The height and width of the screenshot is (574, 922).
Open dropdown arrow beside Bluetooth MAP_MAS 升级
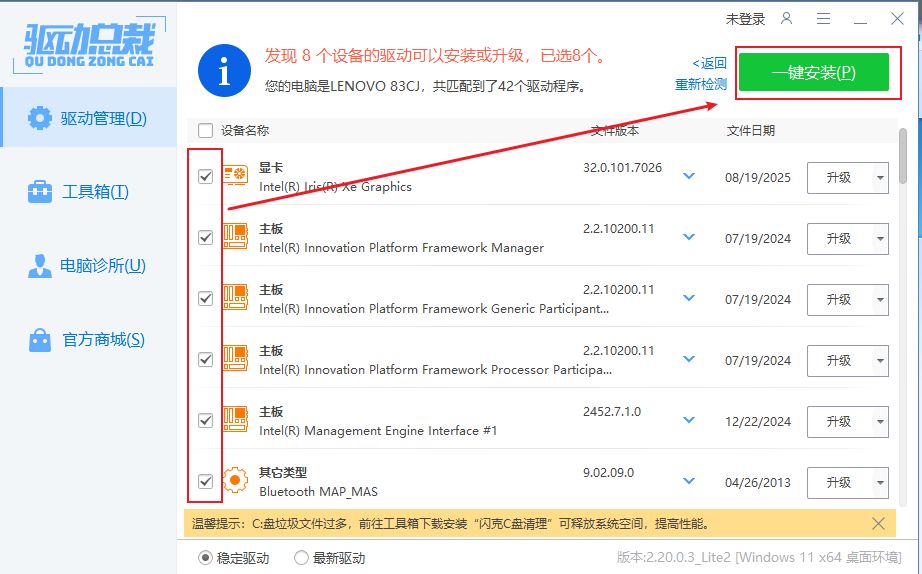(x=879, y=483)
